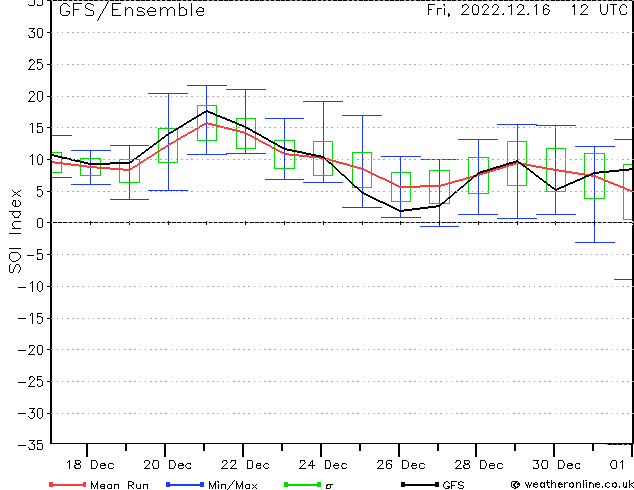Screen dimensions: 634x490
Task: Click the 20 y-axis value
Action: [x=36, y=96]
